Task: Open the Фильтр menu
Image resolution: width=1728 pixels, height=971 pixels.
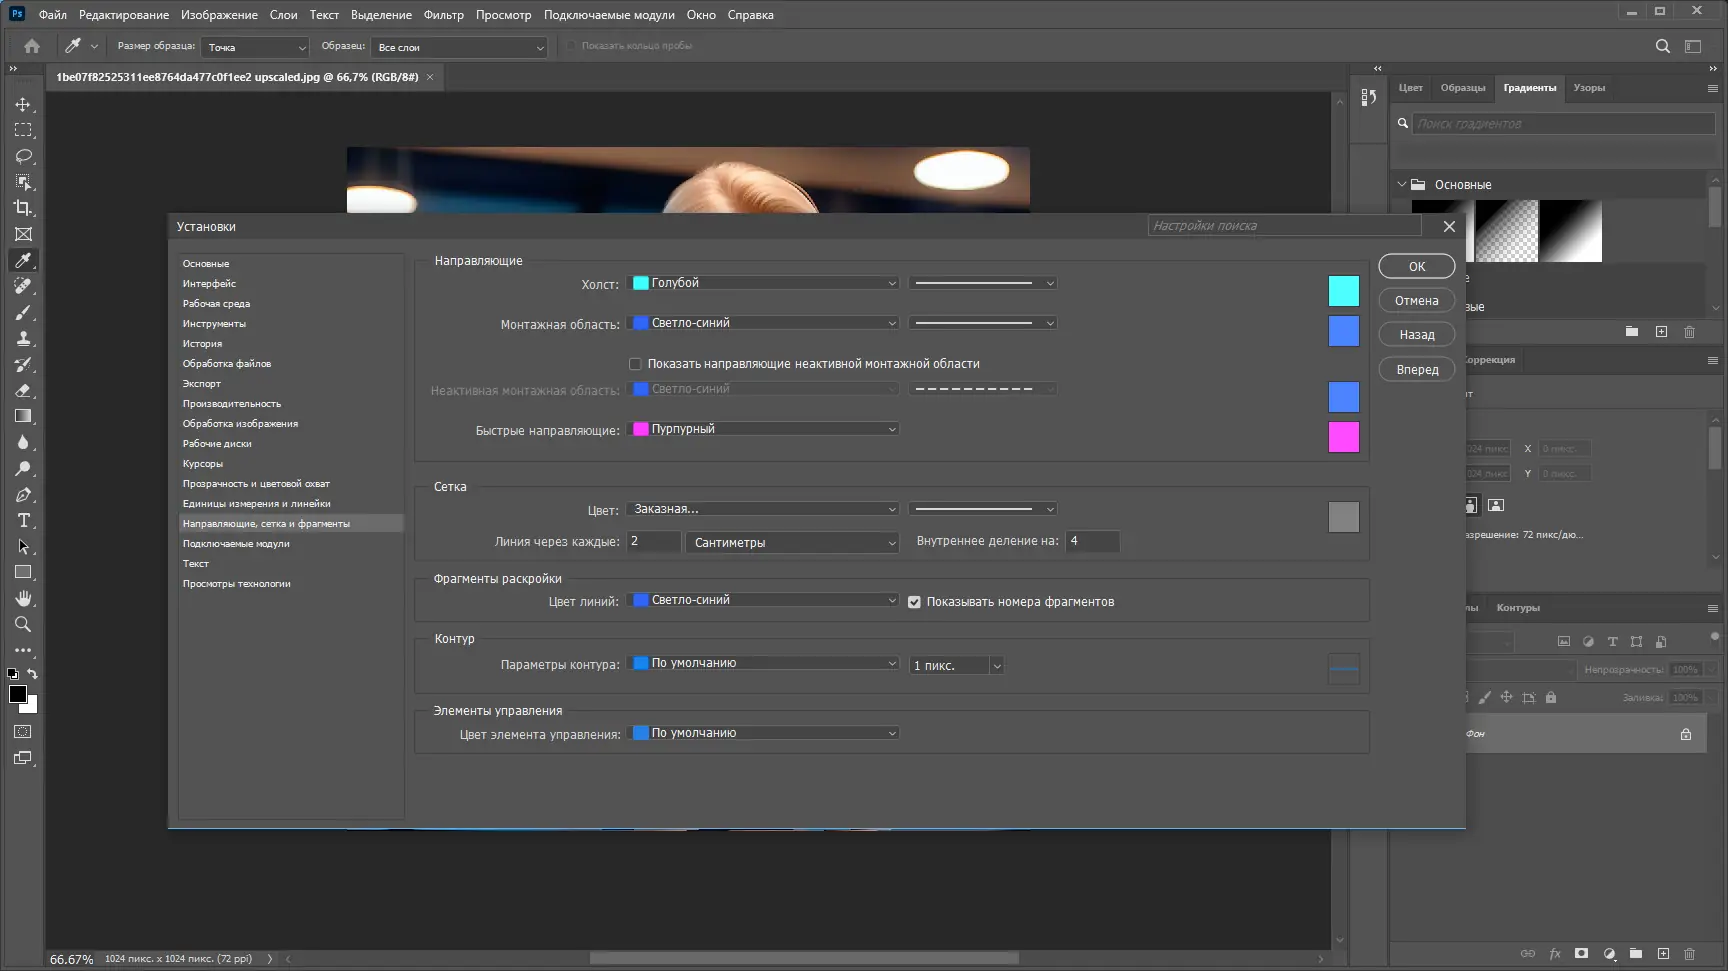Action: (443, 14)
